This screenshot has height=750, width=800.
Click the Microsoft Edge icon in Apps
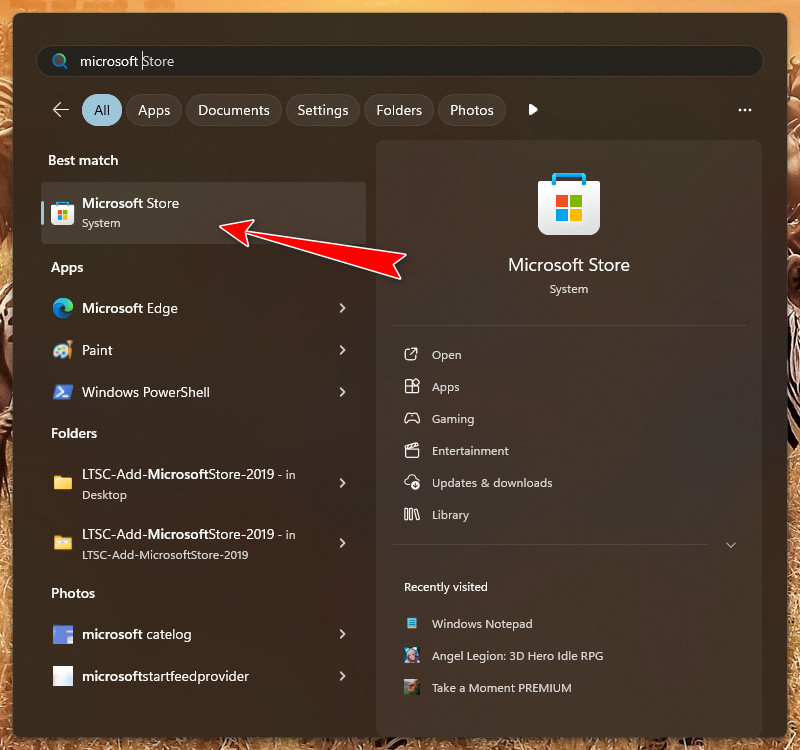click(63, 308)
